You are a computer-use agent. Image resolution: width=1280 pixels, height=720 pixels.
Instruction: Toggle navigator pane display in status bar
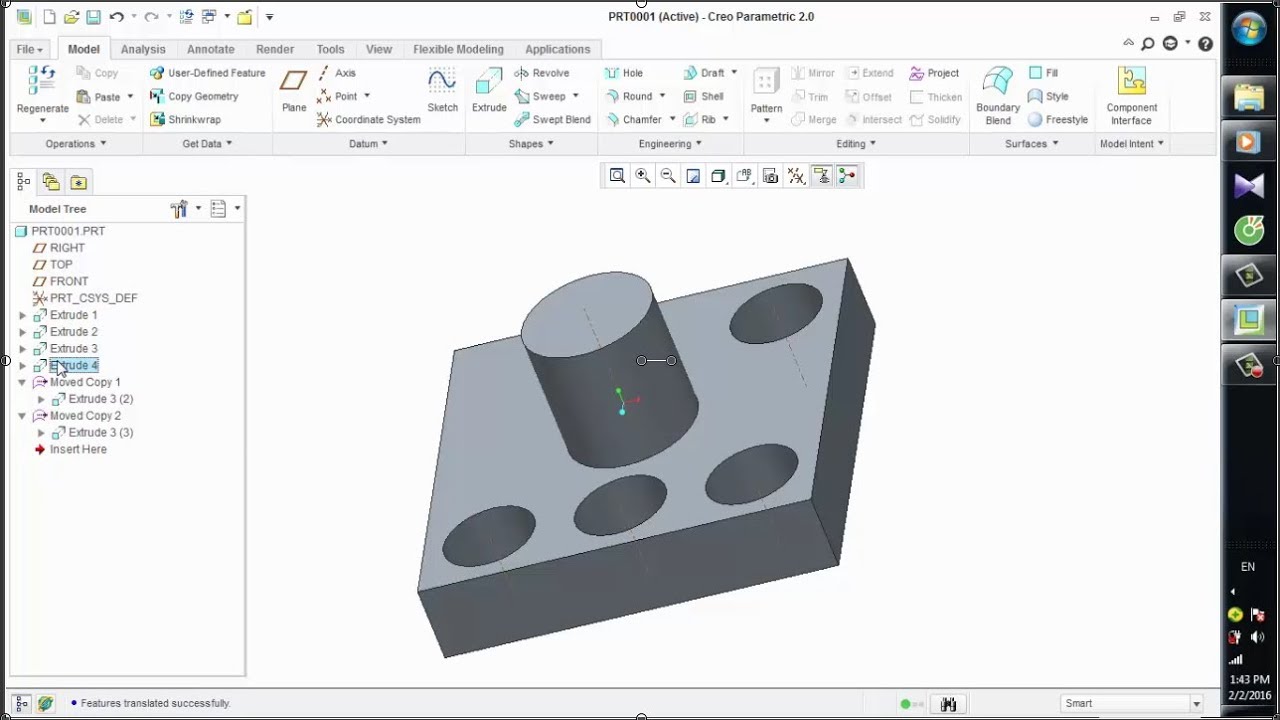pos(21,703)
